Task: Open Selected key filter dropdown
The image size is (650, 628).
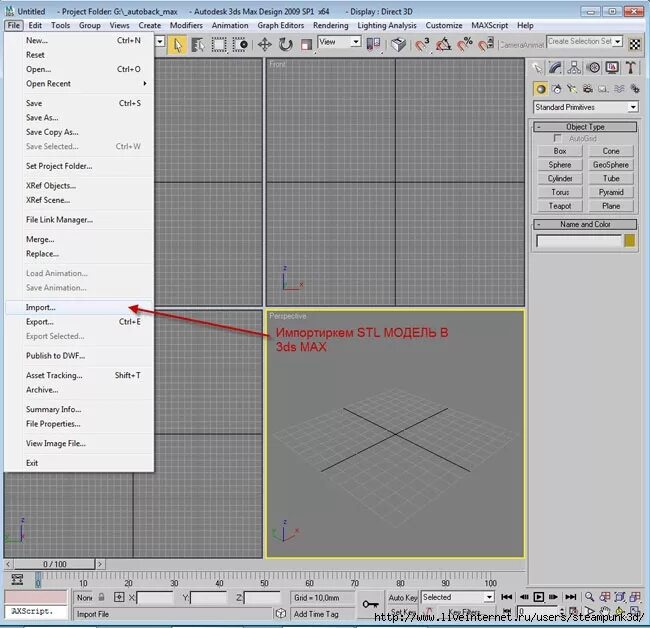Action: click(457, 597)
